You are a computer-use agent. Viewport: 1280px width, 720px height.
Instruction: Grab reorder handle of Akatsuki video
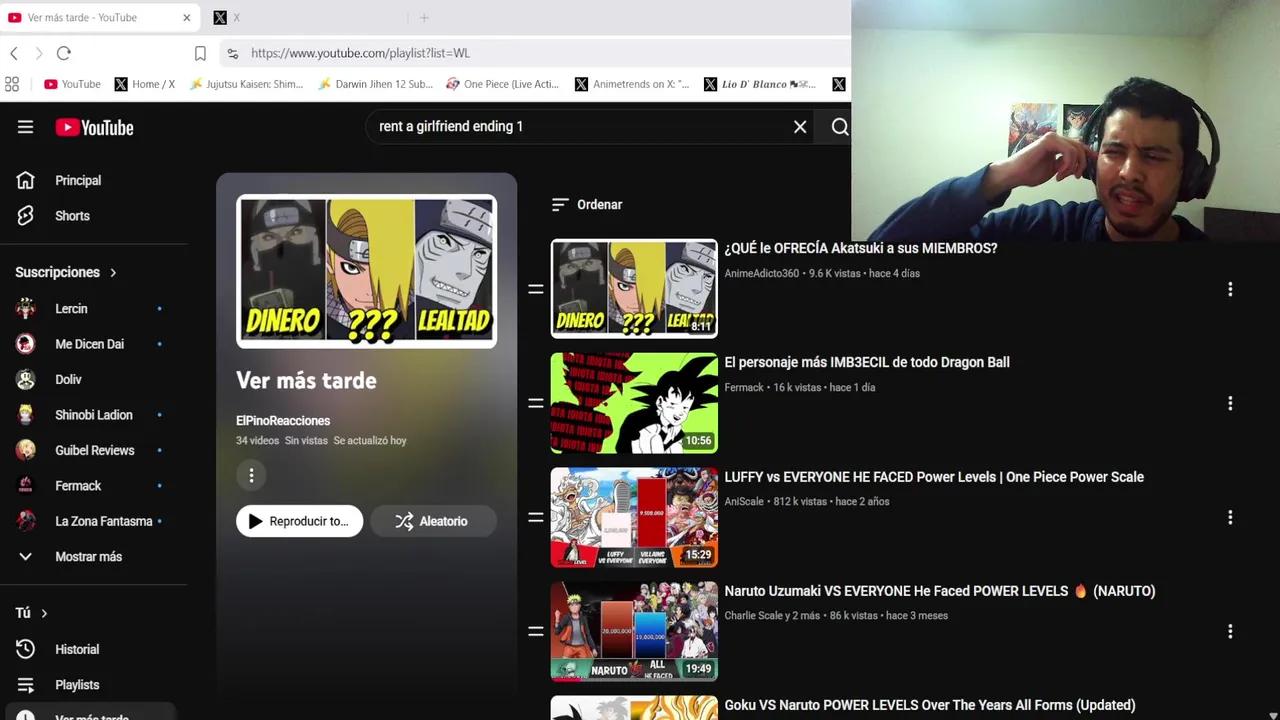pyautogui.click(x=536, y=289)
